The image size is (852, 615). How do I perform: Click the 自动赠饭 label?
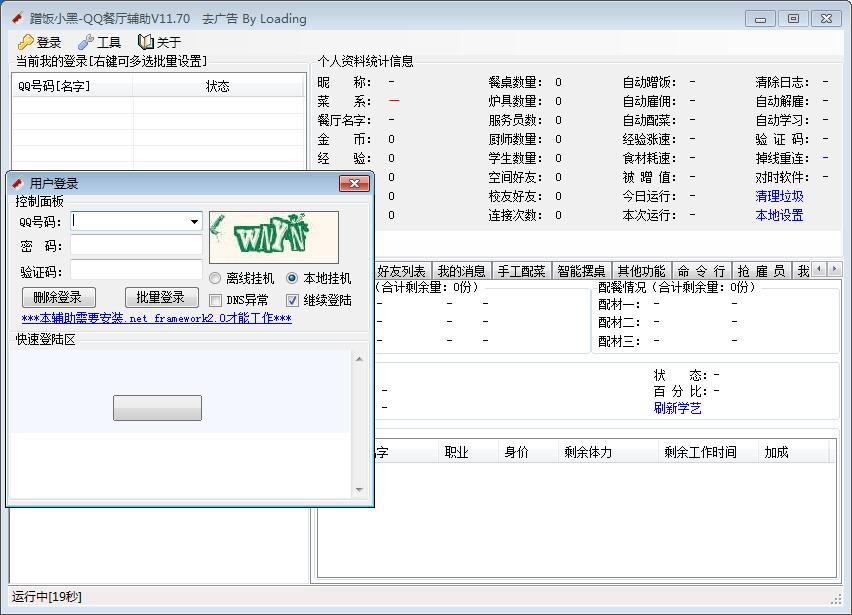point(650,82)
